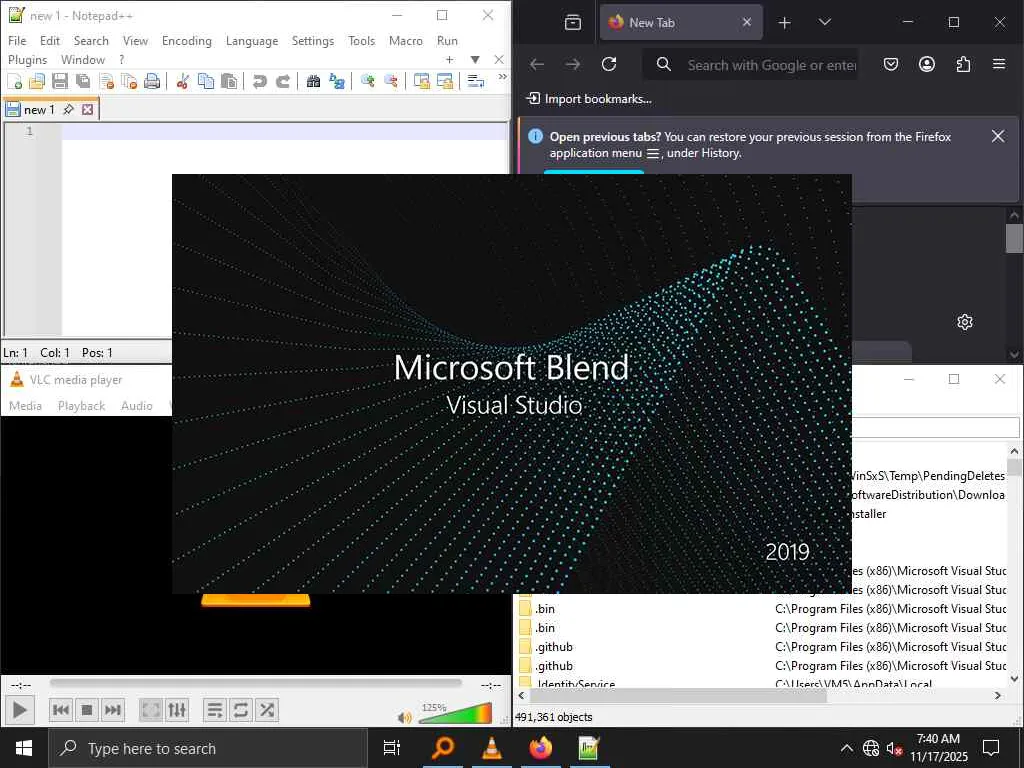Click the Open file icon in Notepad++ toolbar
The image size is (1024, 768).
[37, 81]
